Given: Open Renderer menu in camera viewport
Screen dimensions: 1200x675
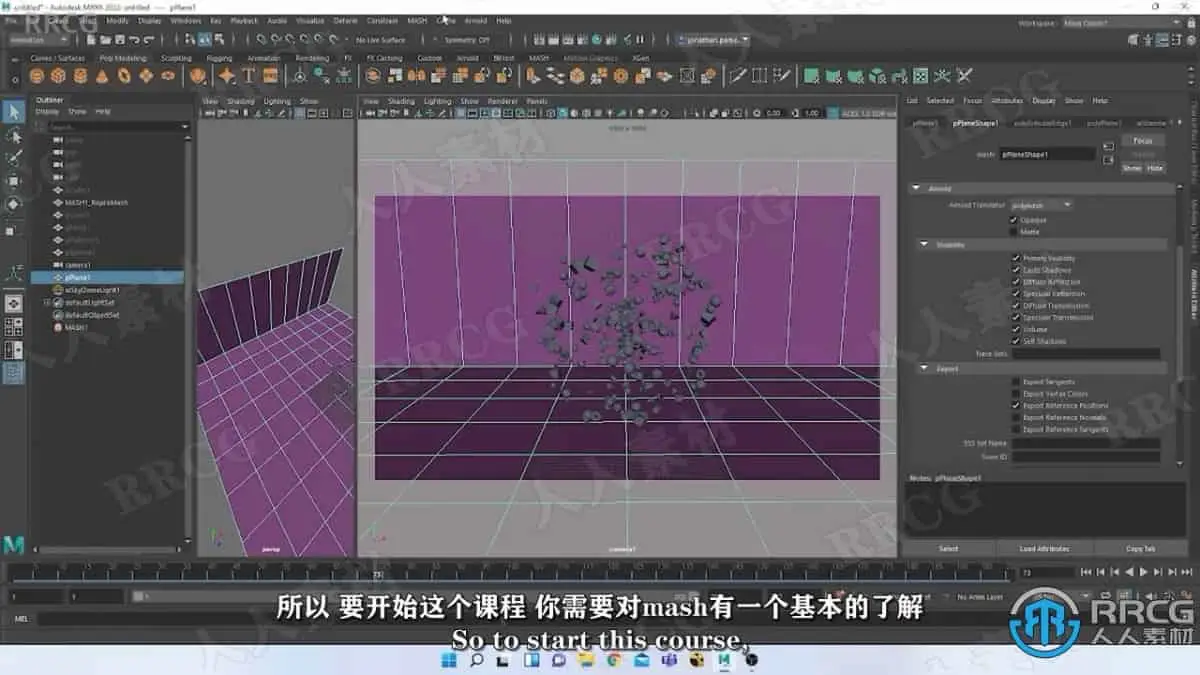Looking at the screenshot, I should click(503, 101).
